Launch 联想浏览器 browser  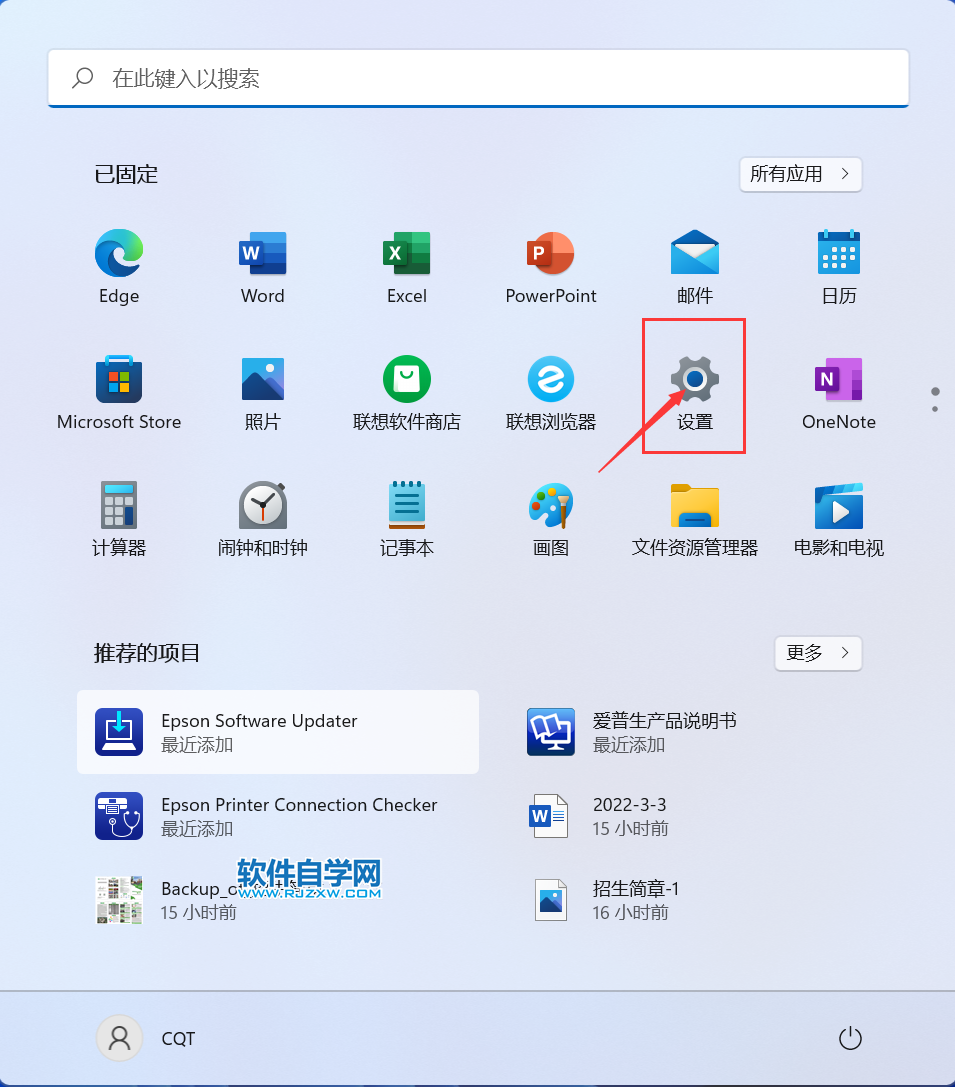click(x=551, y=393)
